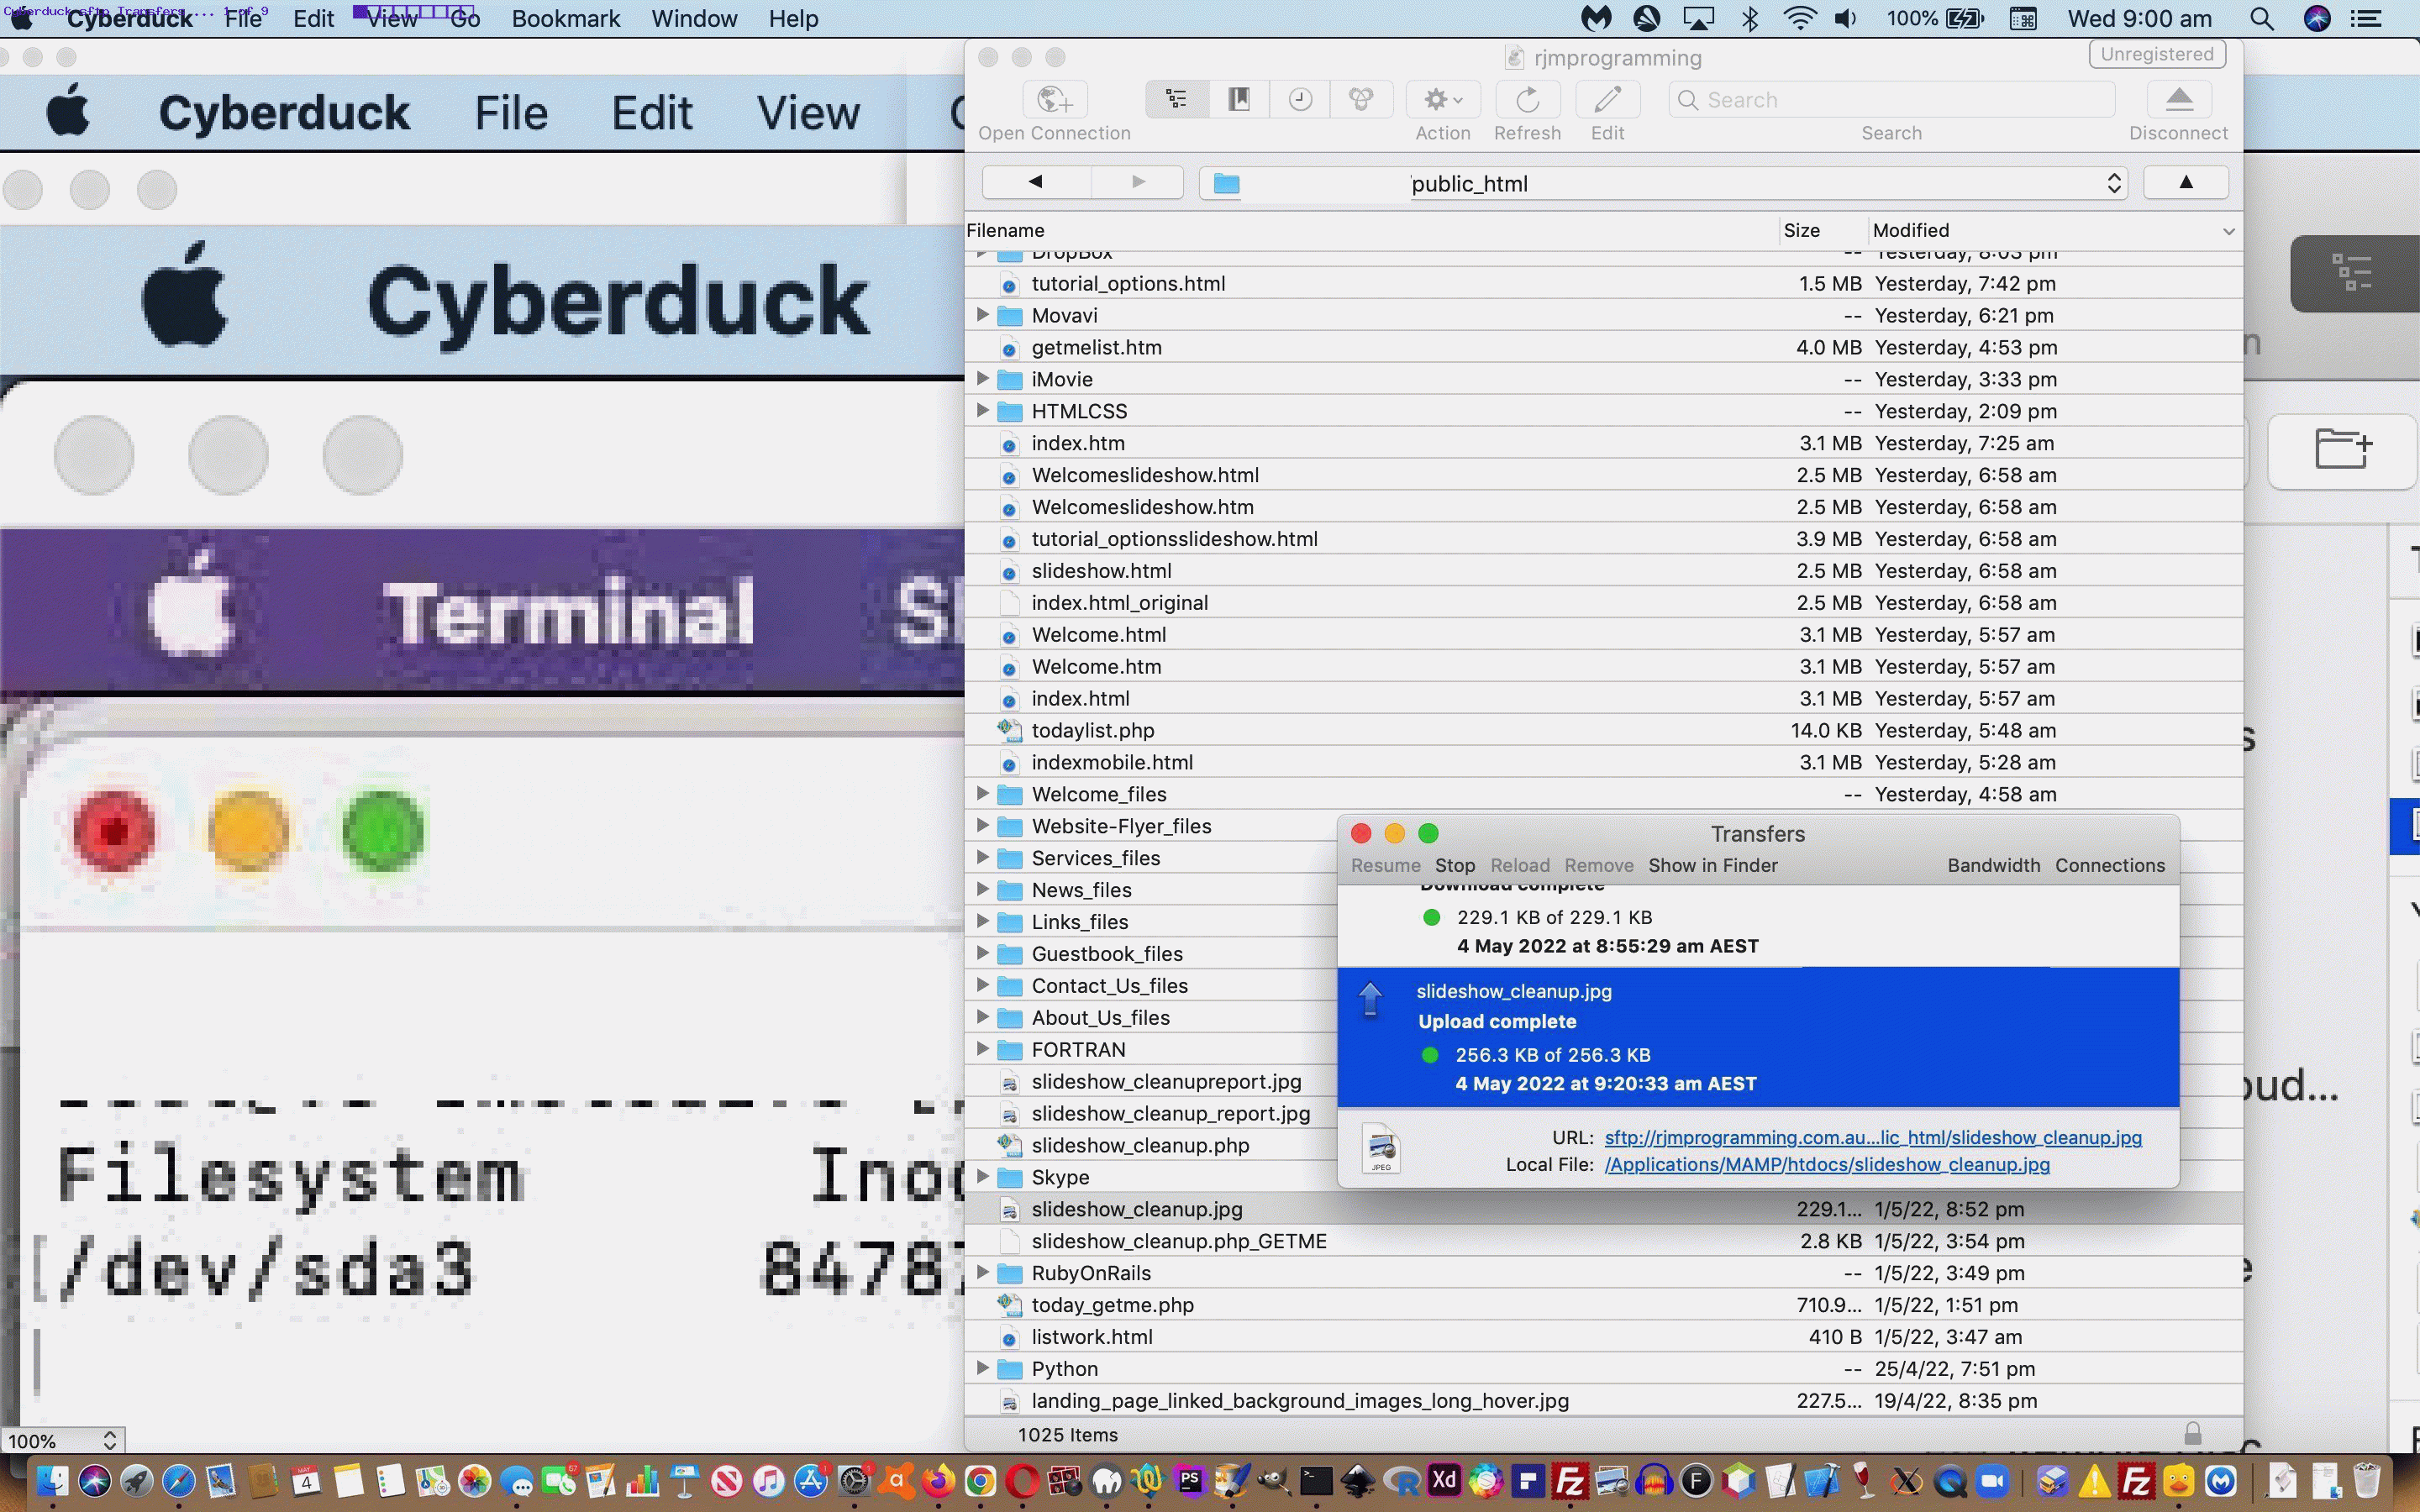This screenshot has width=2420, height=1512.
Task: Open the Bookmark menu
Action: pos(566,18)
